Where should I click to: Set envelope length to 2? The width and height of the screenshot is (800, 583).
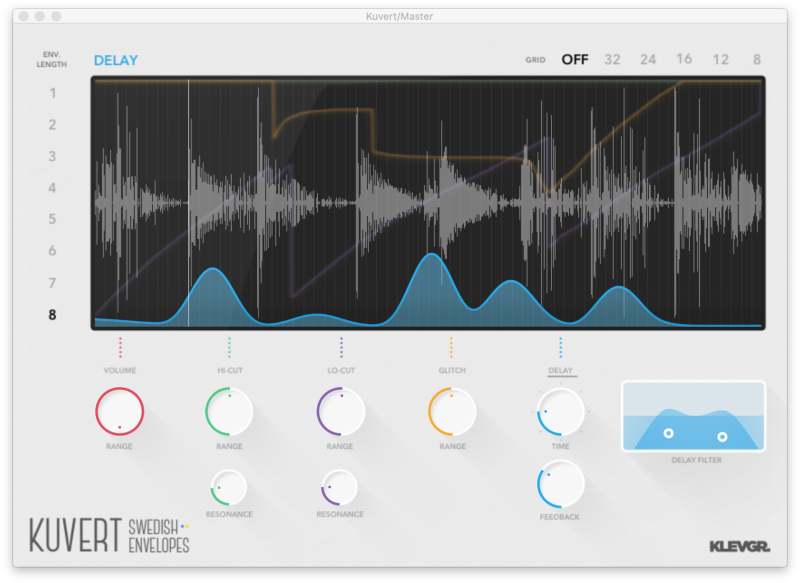click(x=52, y=125)
